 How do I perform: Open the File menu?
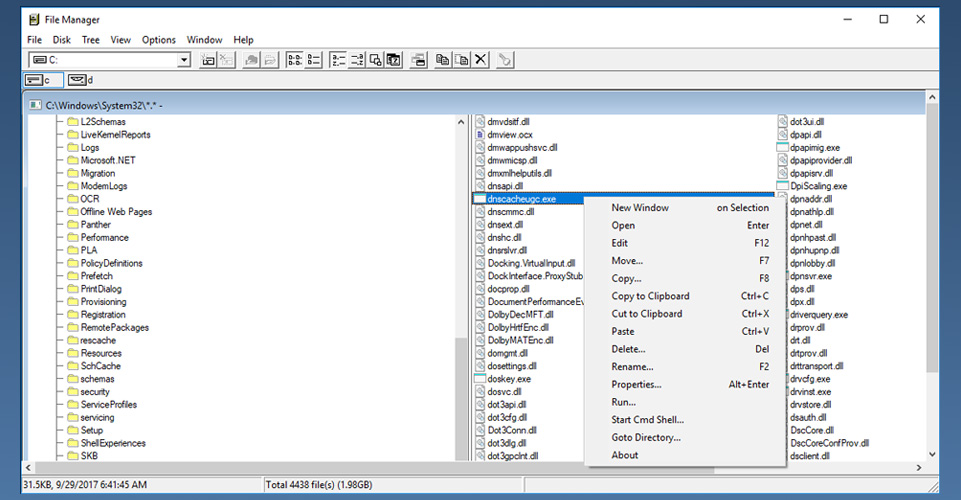tap(34, 40)
